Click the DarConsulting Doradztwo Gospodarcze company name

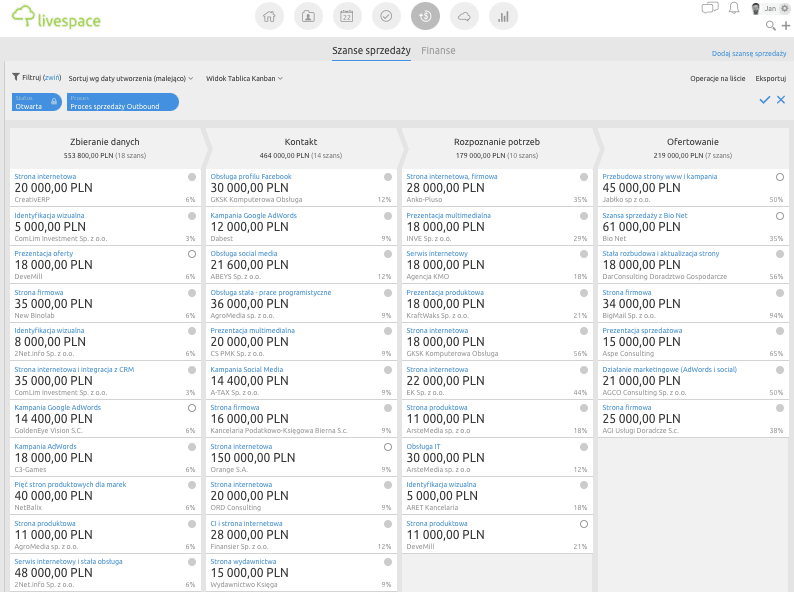pos(664,277)
